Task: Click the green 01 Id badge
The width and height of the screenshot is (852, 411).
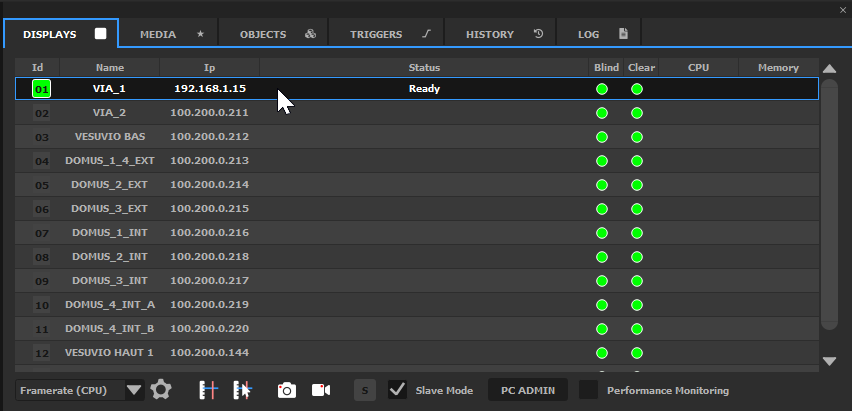Action: tap(42, 89)
